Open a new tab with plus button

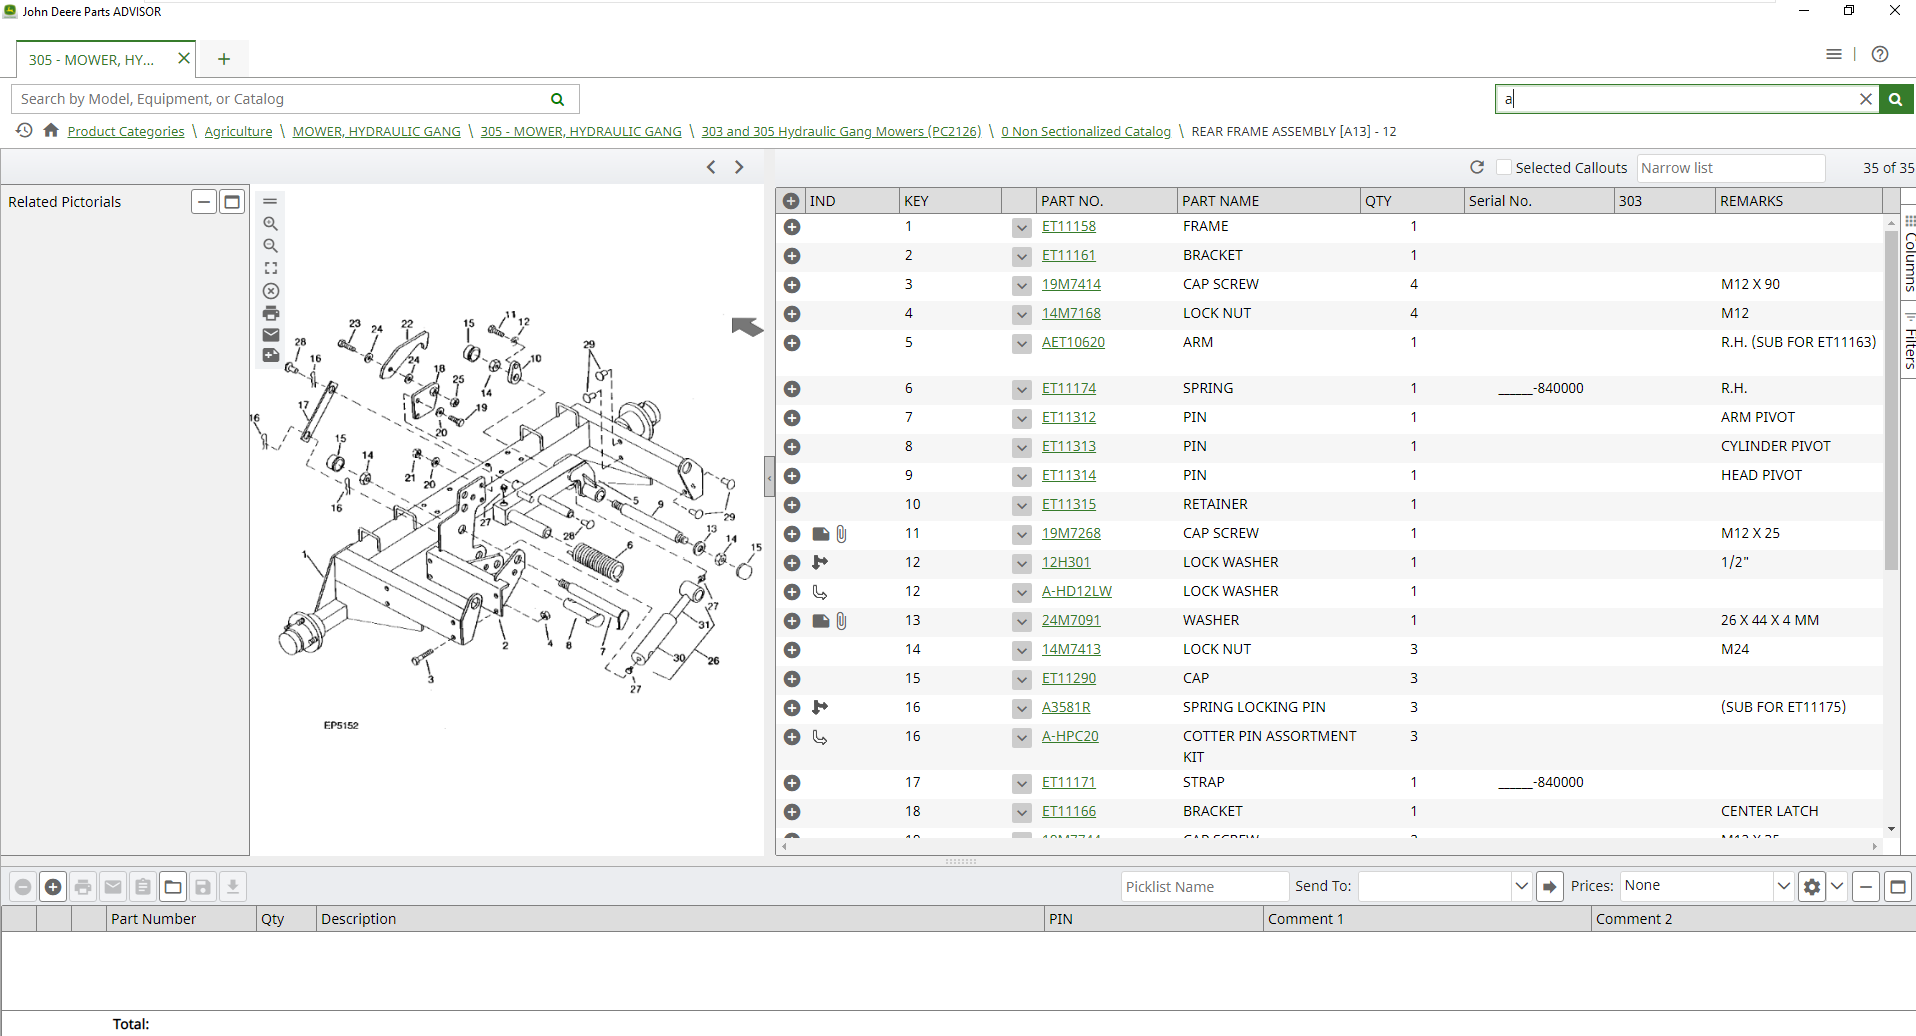[224, 59]
